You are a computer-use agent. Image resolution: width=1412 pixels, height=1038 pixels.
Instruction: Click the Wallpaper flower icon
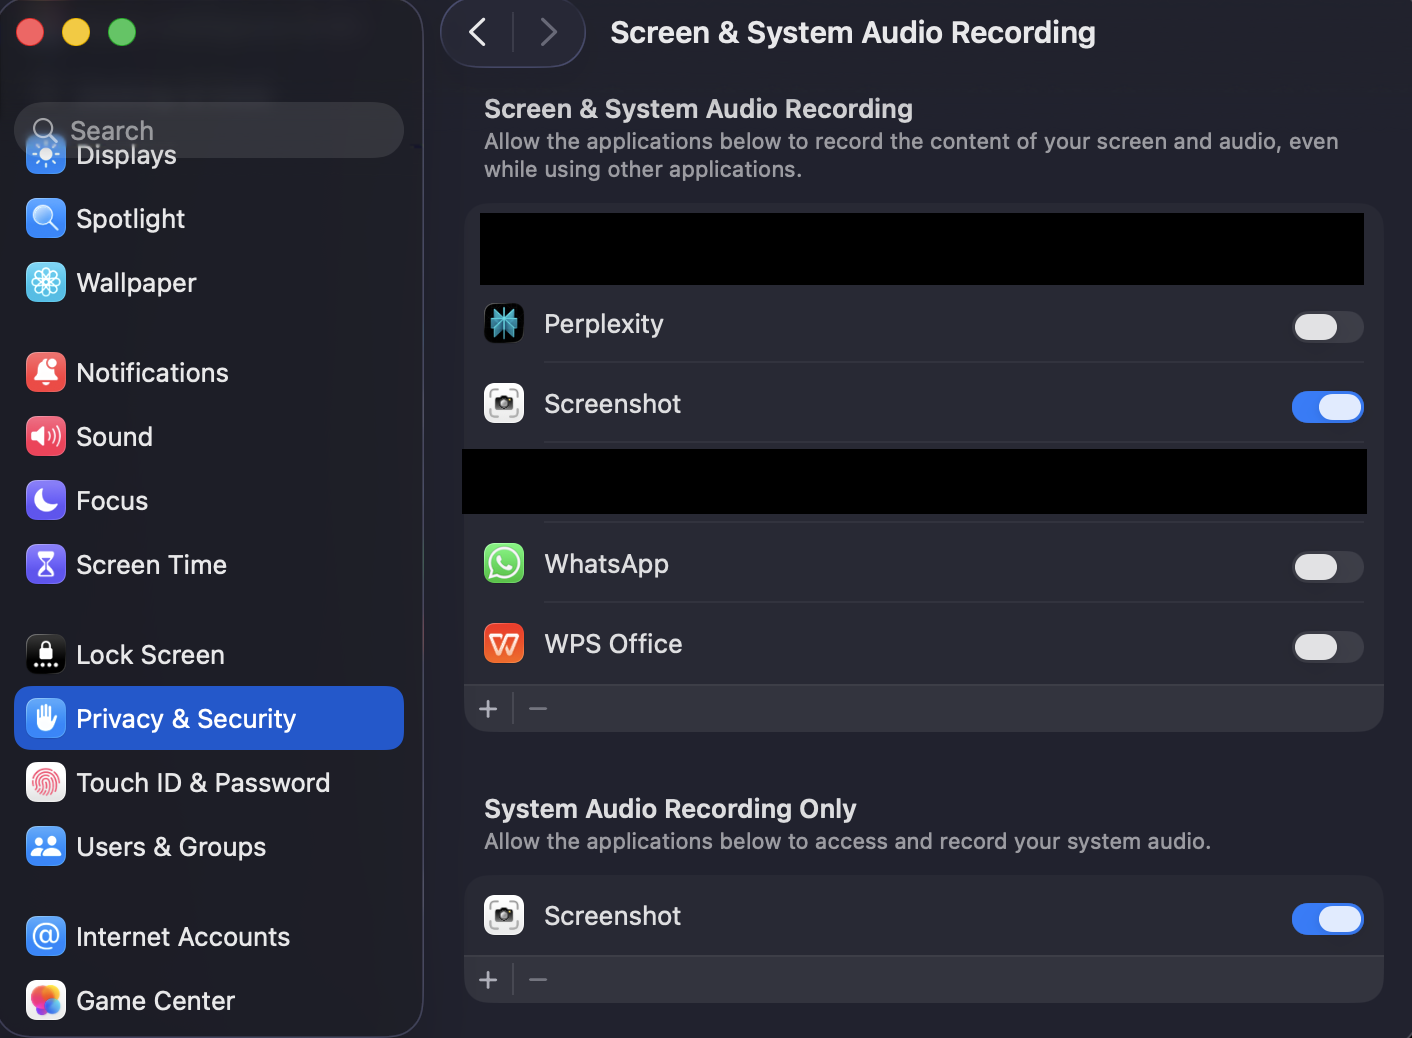(46, 283)
